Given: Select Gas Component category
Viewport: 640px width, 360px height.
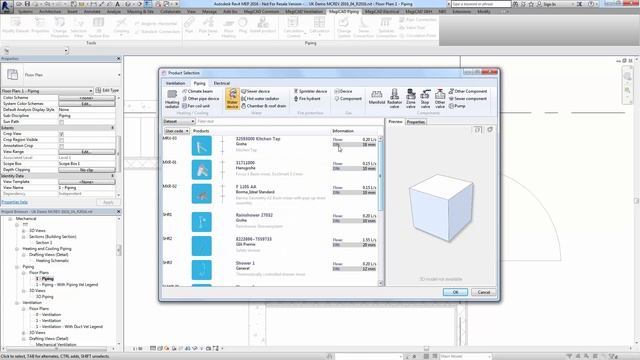Looking at the screenshot, I should (x=348, y=99).
